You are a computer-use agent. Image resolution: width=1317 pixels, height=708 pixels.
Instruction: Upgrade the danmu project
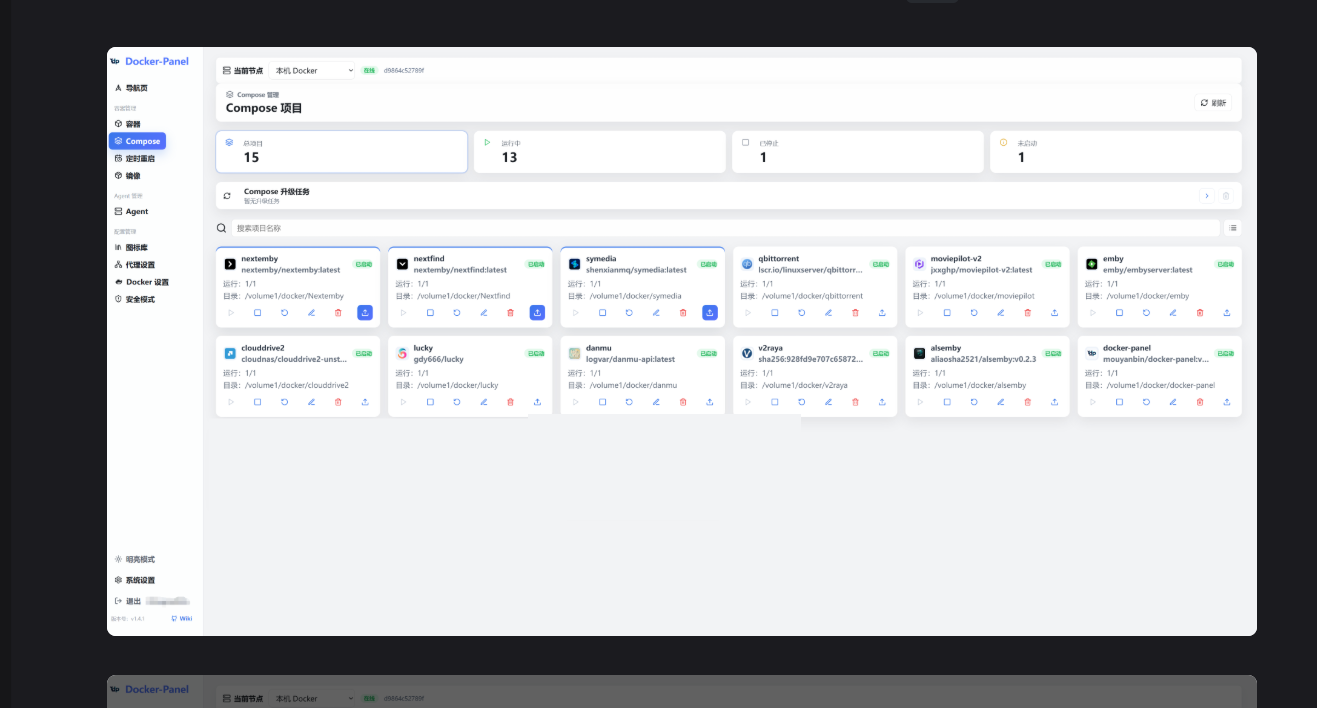pos(710,402)
